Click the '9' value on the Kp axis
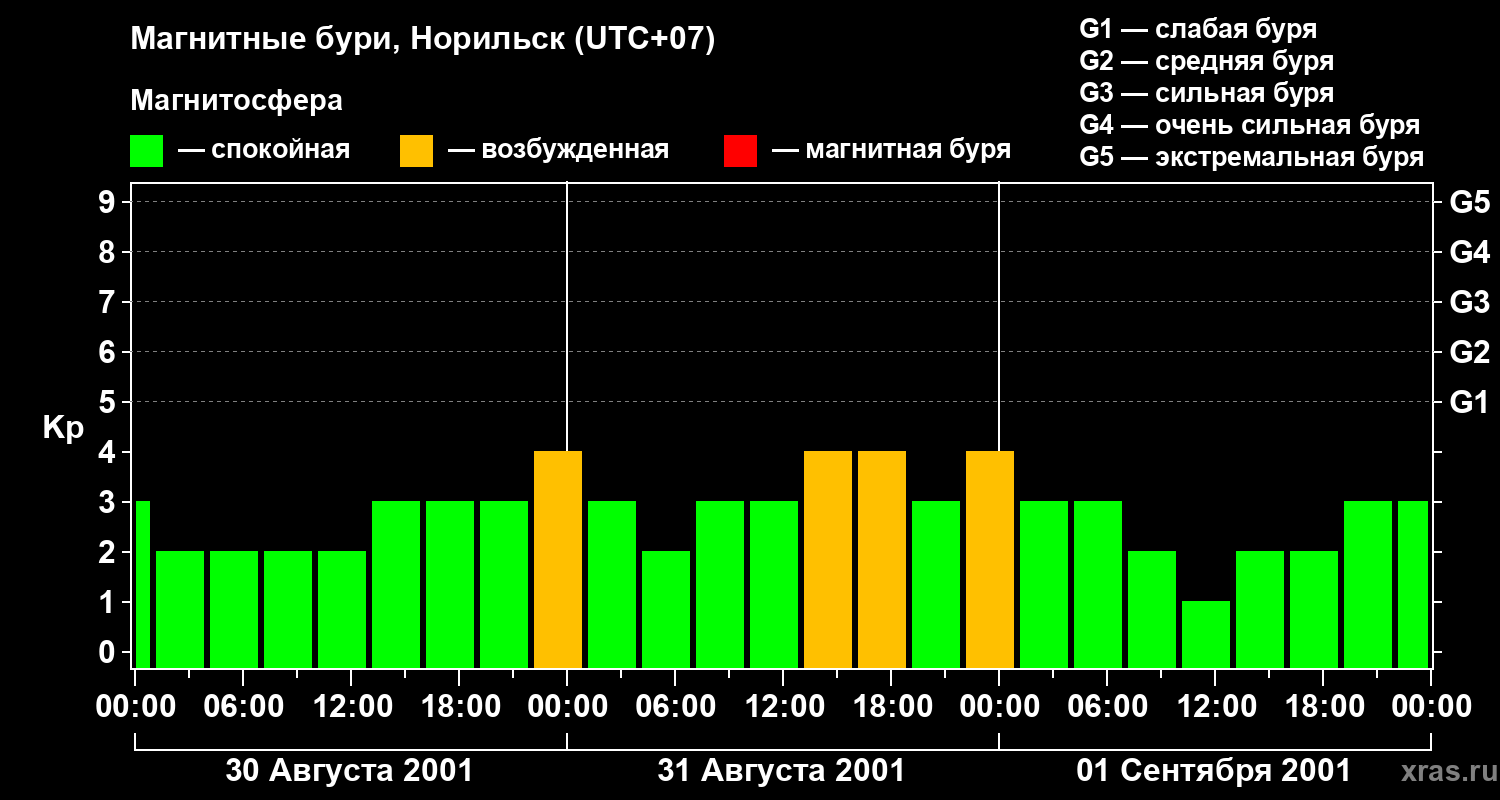 pyautogui.click(x=109, y=203)
